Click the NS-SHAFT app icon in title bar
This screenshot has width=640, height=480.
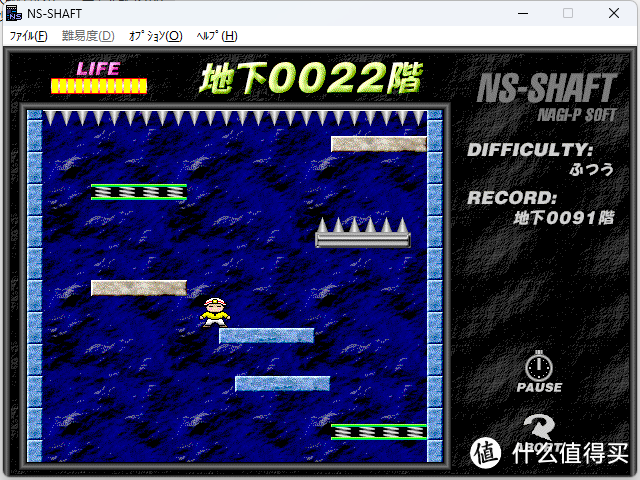click(x=14, y=13)
